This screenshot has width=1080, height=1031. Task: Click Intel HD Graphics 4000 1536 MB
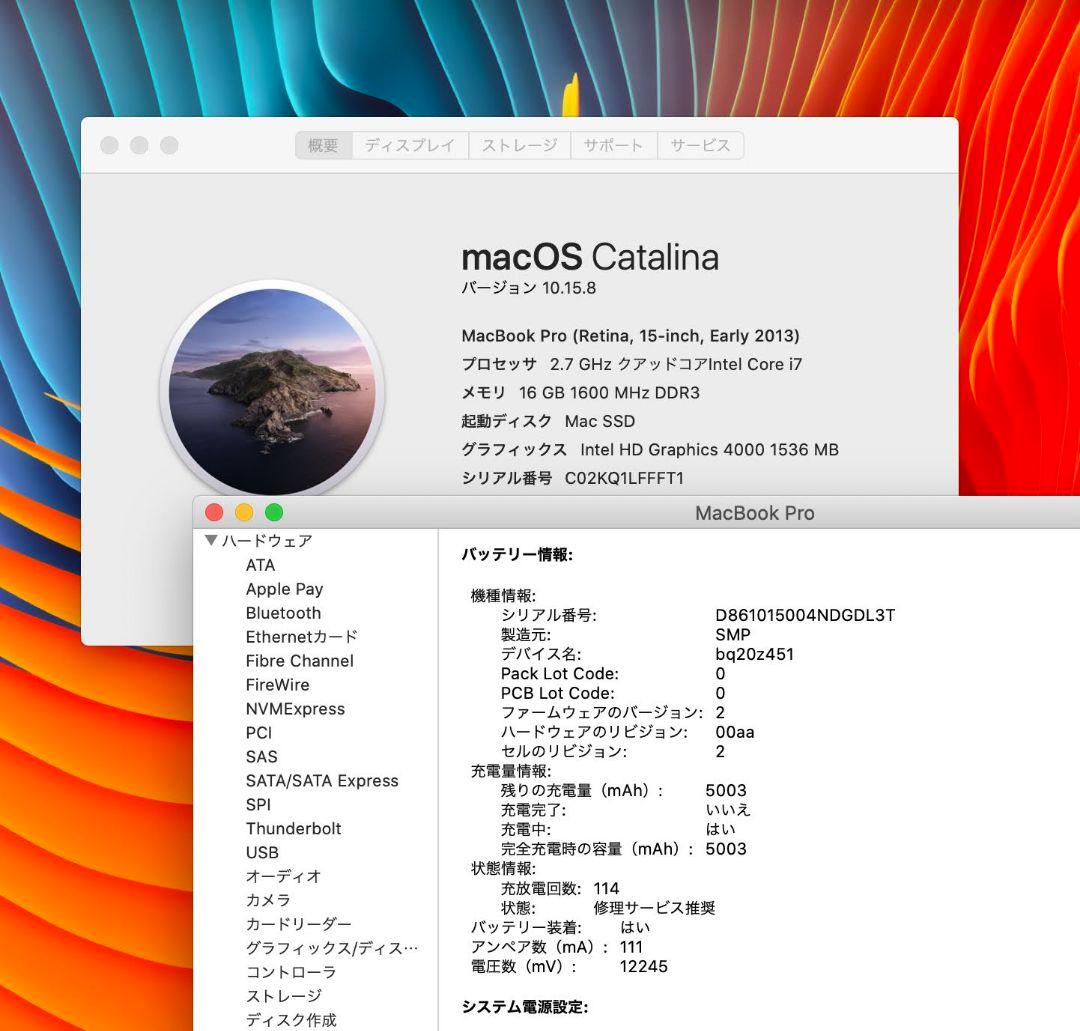(x=709, y=450)
